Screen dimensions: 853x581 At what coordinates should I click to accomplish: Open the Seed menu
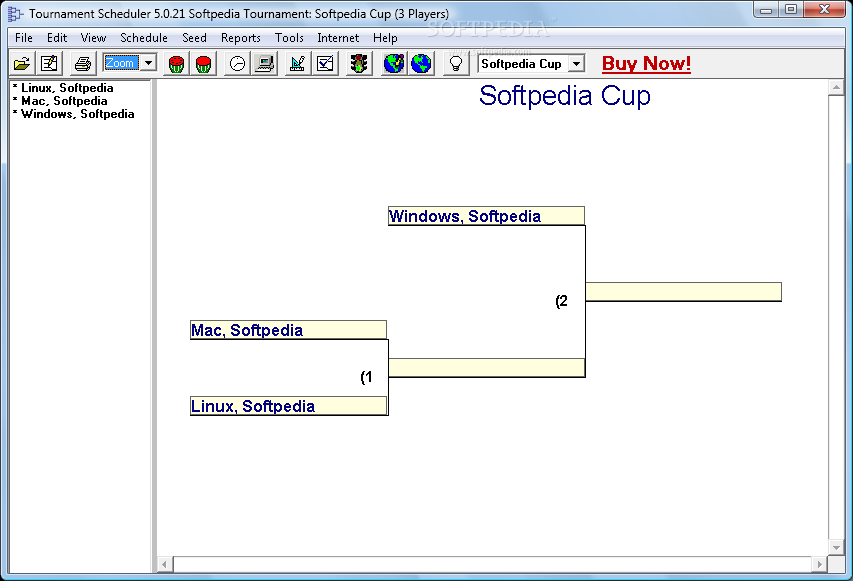pyautogui.click(x=194, y=38)
